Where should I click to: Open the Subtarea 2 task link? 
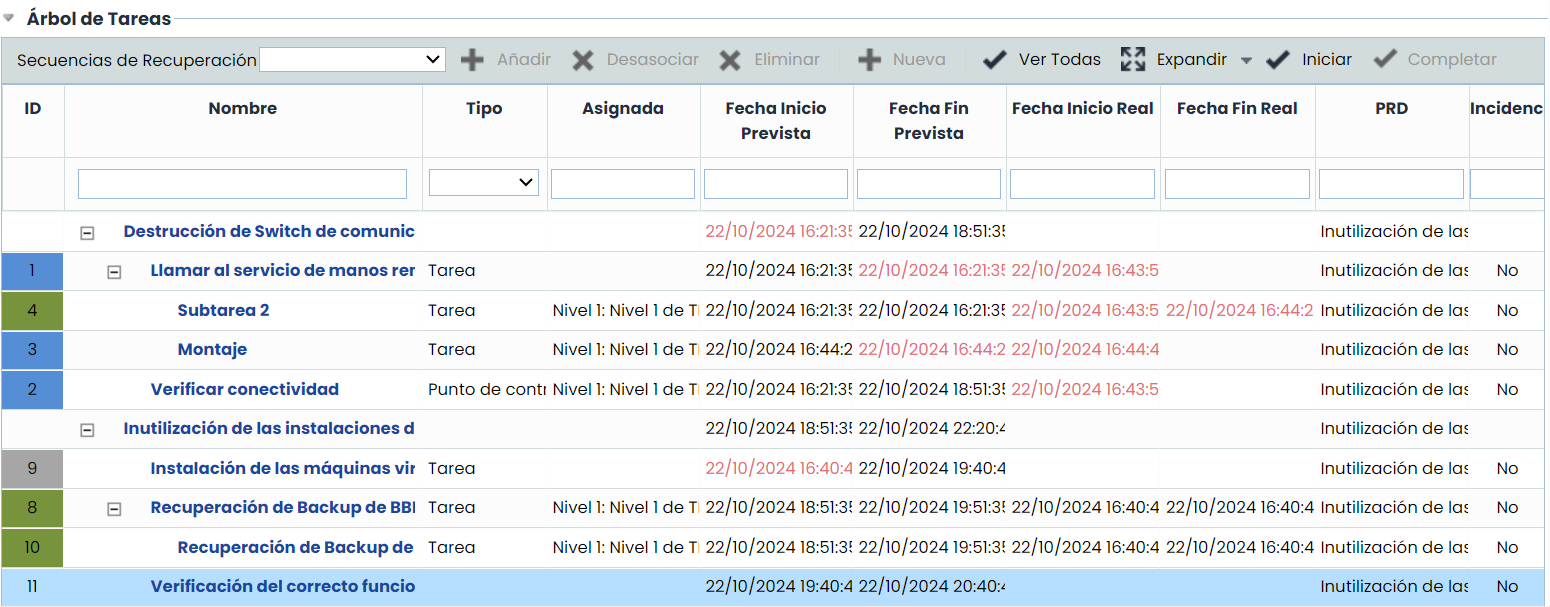point(223,311)
